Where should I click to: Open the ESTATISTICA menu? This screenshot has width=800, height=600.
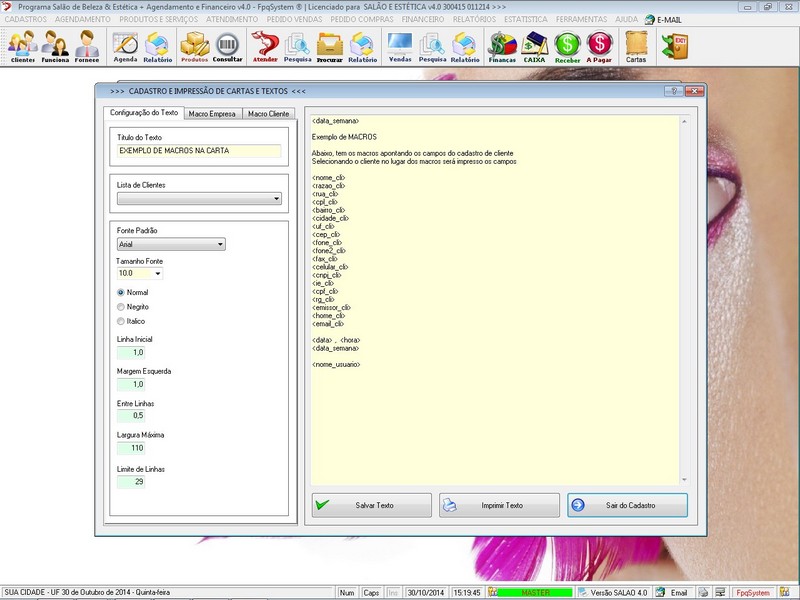click(526, 19)
